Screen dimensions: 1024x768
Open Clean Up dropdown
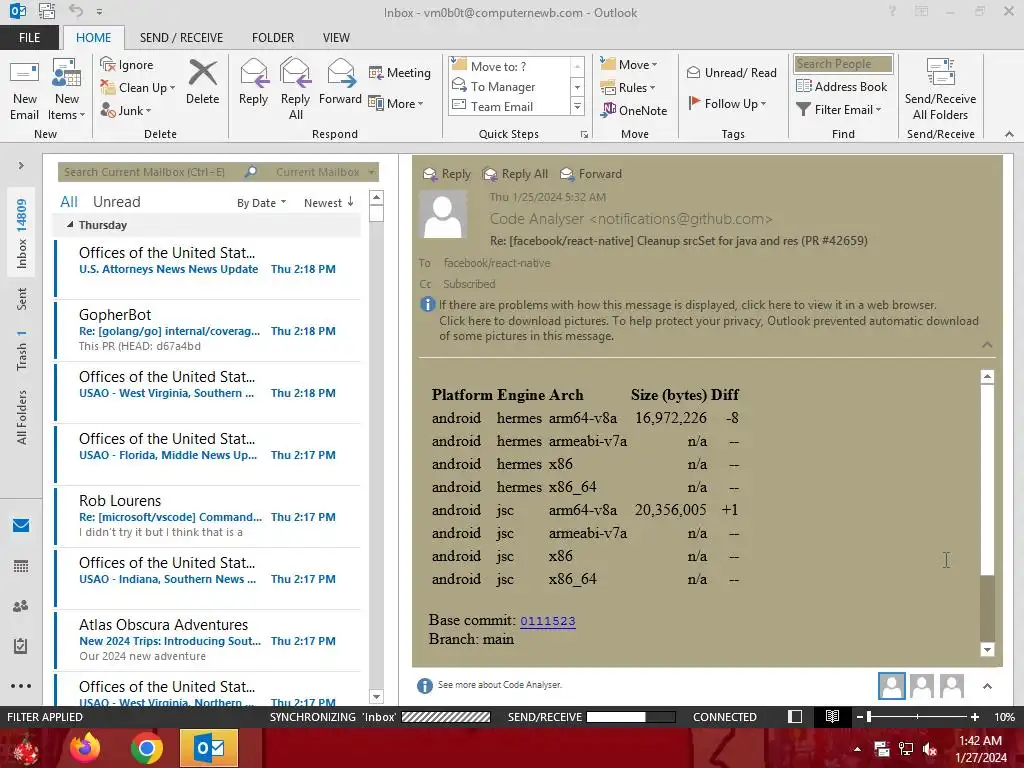click(138, 88)
